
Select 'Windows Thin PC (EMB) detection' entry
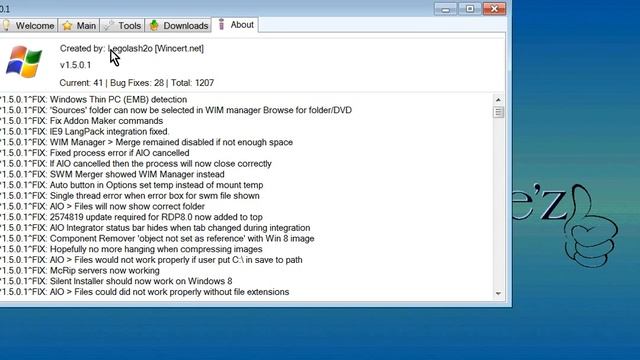(93, 100)
